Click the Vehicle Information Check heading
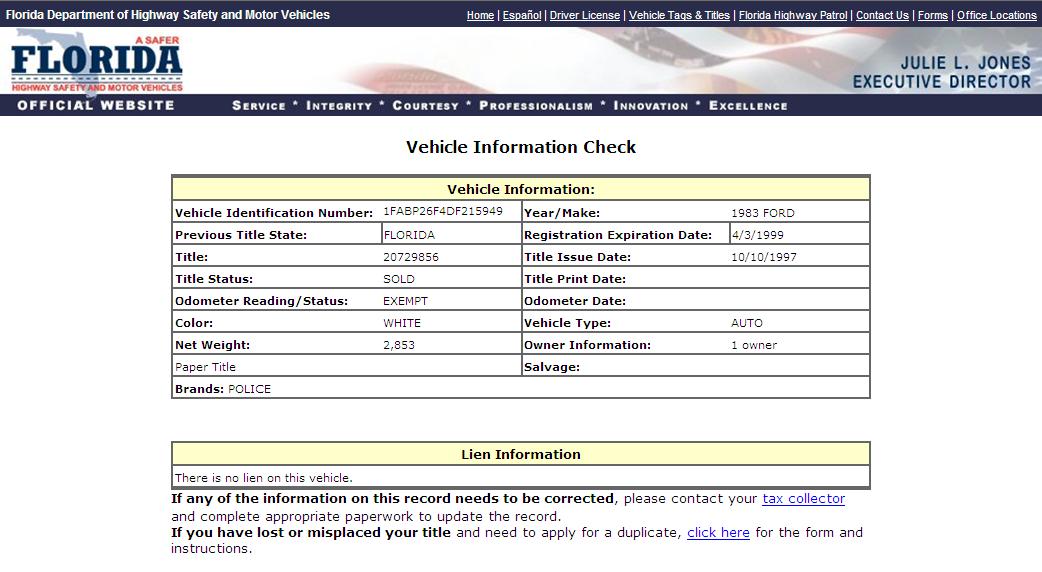 521,147
